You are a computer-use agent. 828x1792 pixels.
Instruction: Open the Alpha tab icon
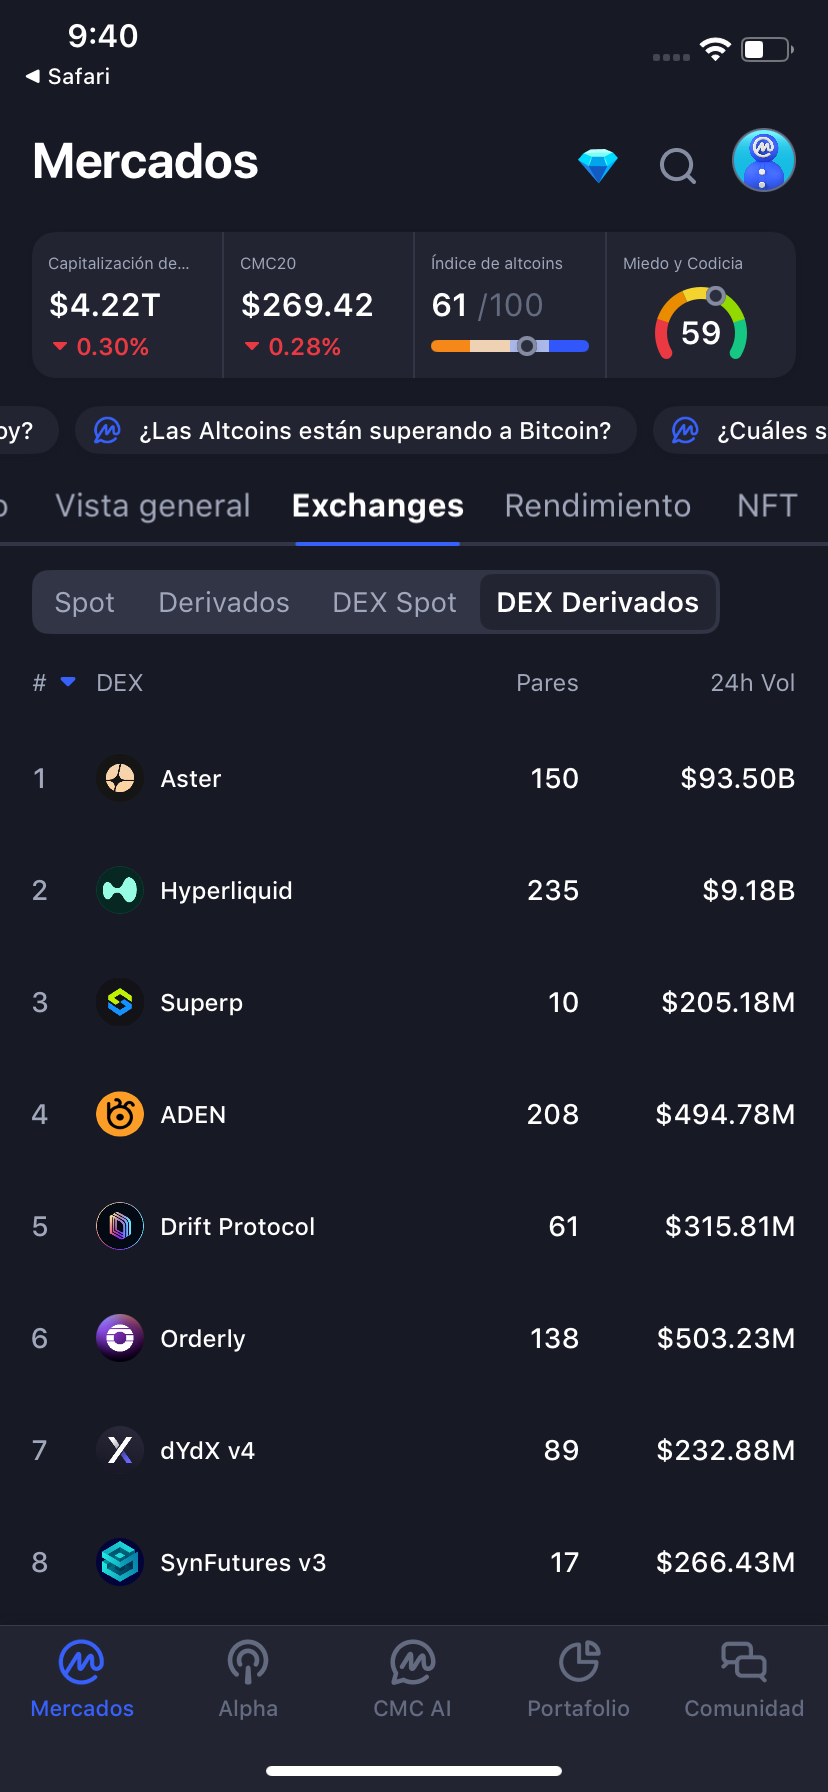248,1662
